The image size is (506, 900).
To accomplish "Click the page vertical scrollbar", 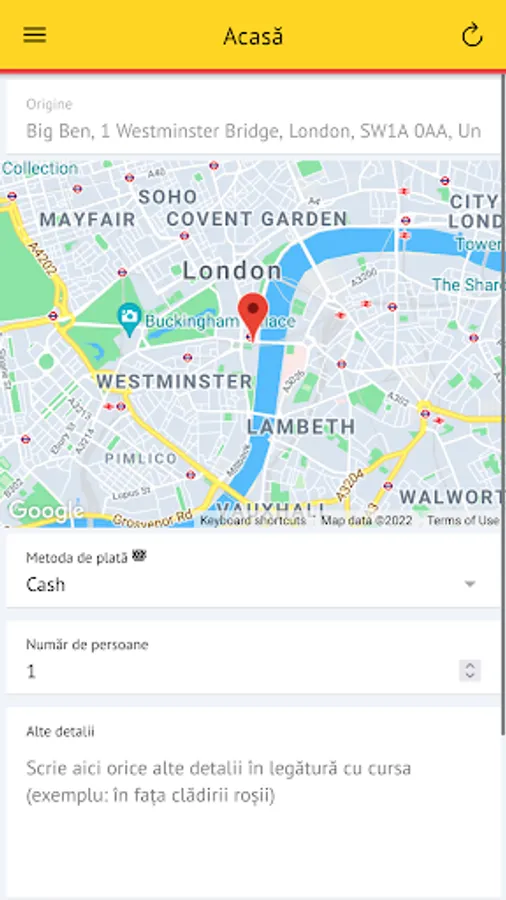I will pyautogui.click(x=503, y=402).
